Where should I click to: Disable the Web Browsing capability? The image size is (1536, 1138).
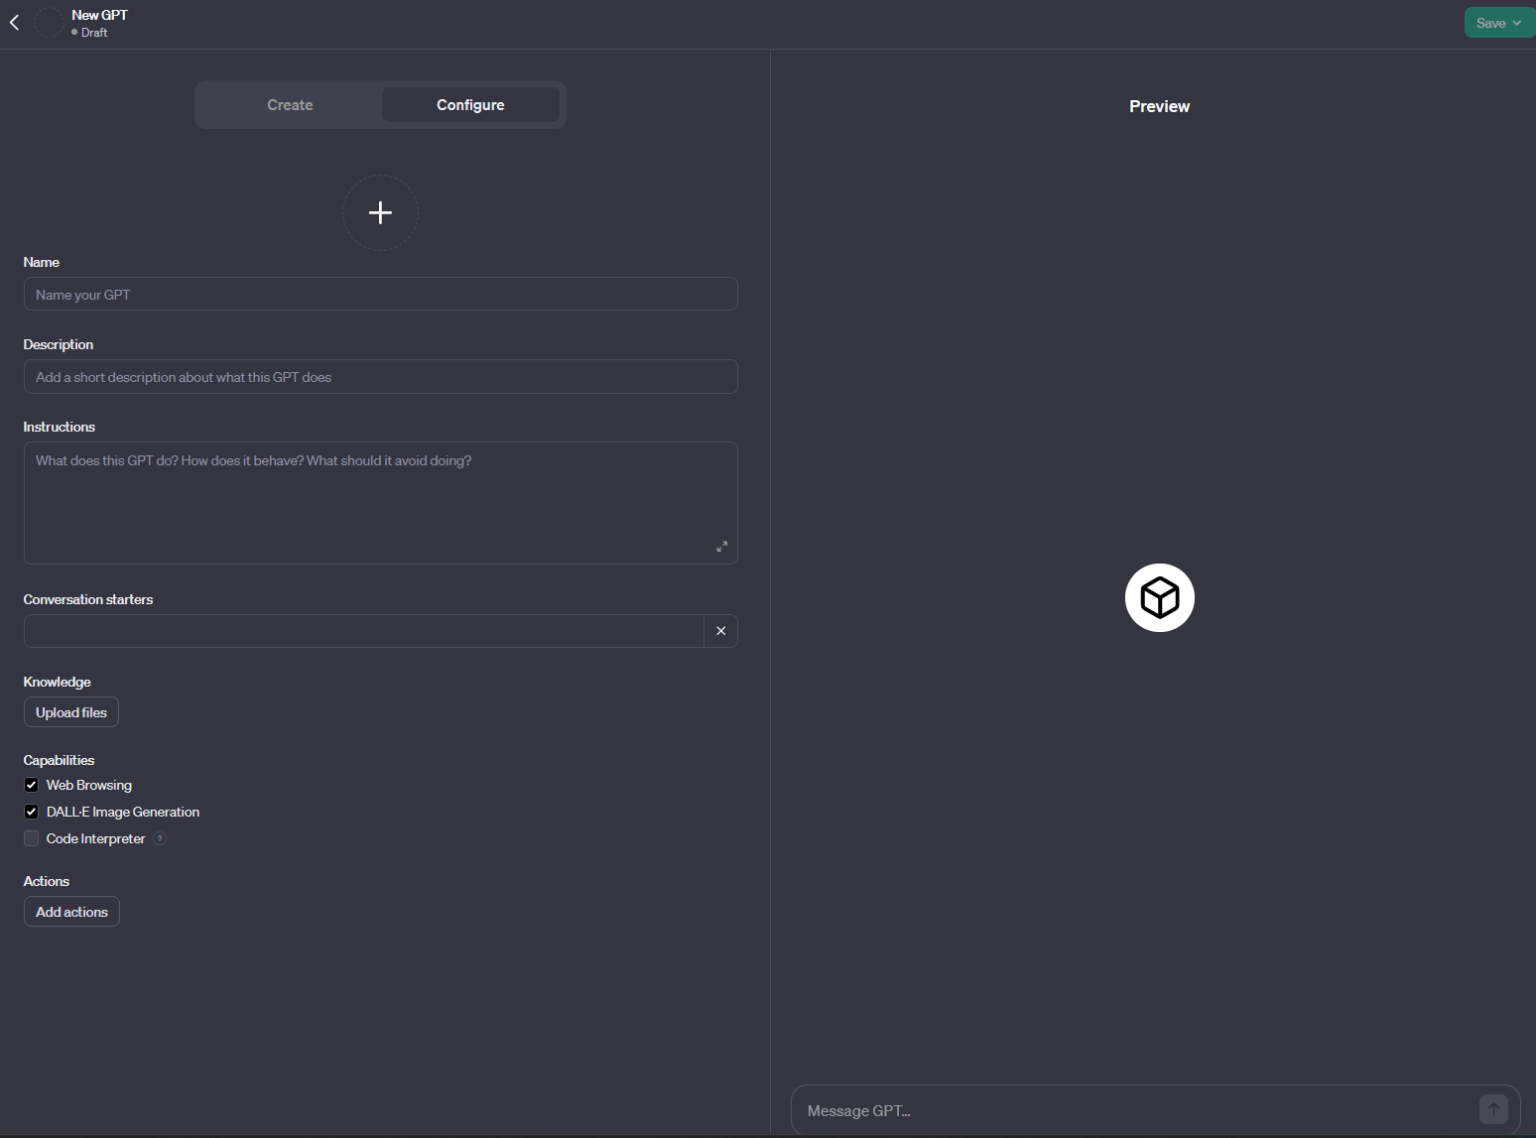(31, 784)
